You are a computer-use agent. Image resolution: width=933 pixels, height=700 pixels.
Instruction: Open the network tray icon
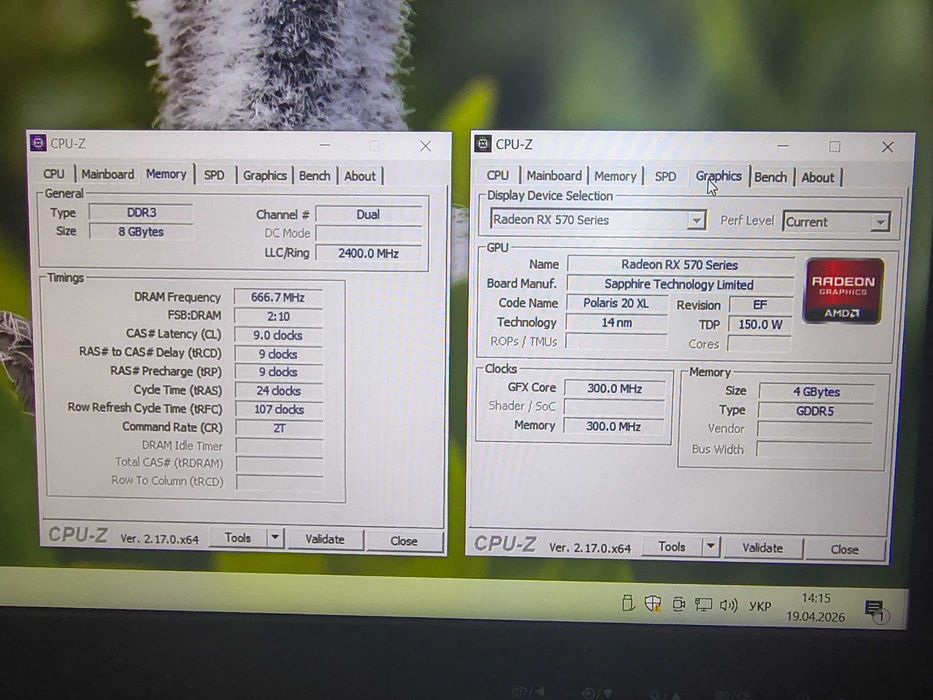click(x=703, y=605)
